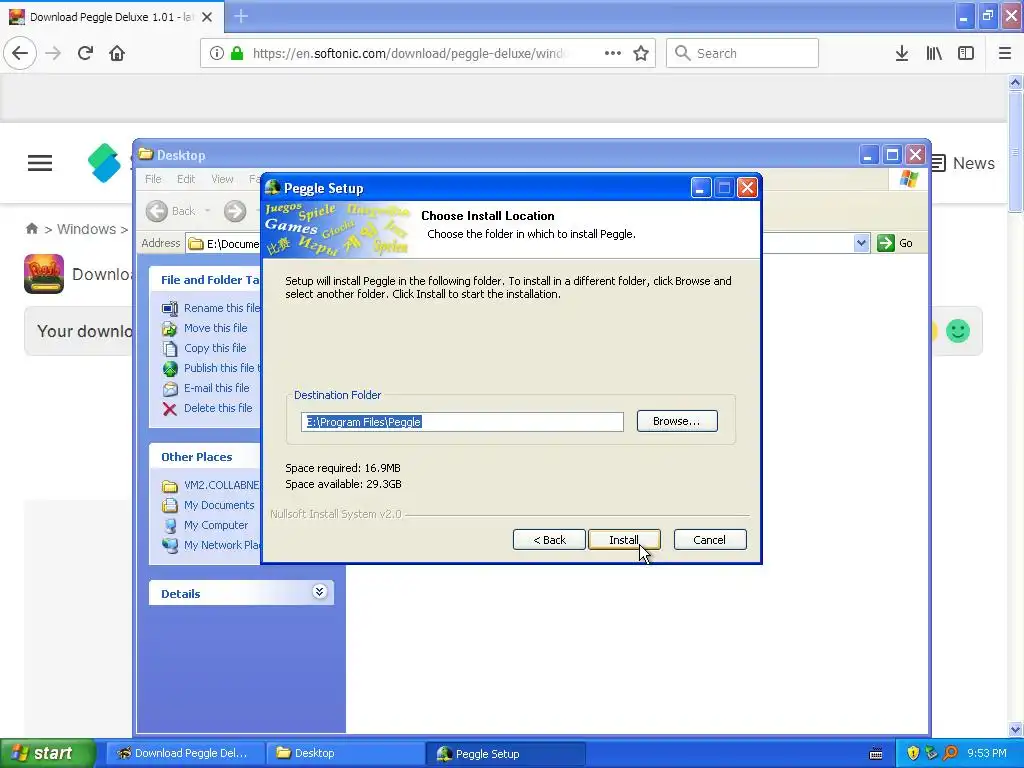Click Forward arrow in Desktop explorer

tap(235, 211)
